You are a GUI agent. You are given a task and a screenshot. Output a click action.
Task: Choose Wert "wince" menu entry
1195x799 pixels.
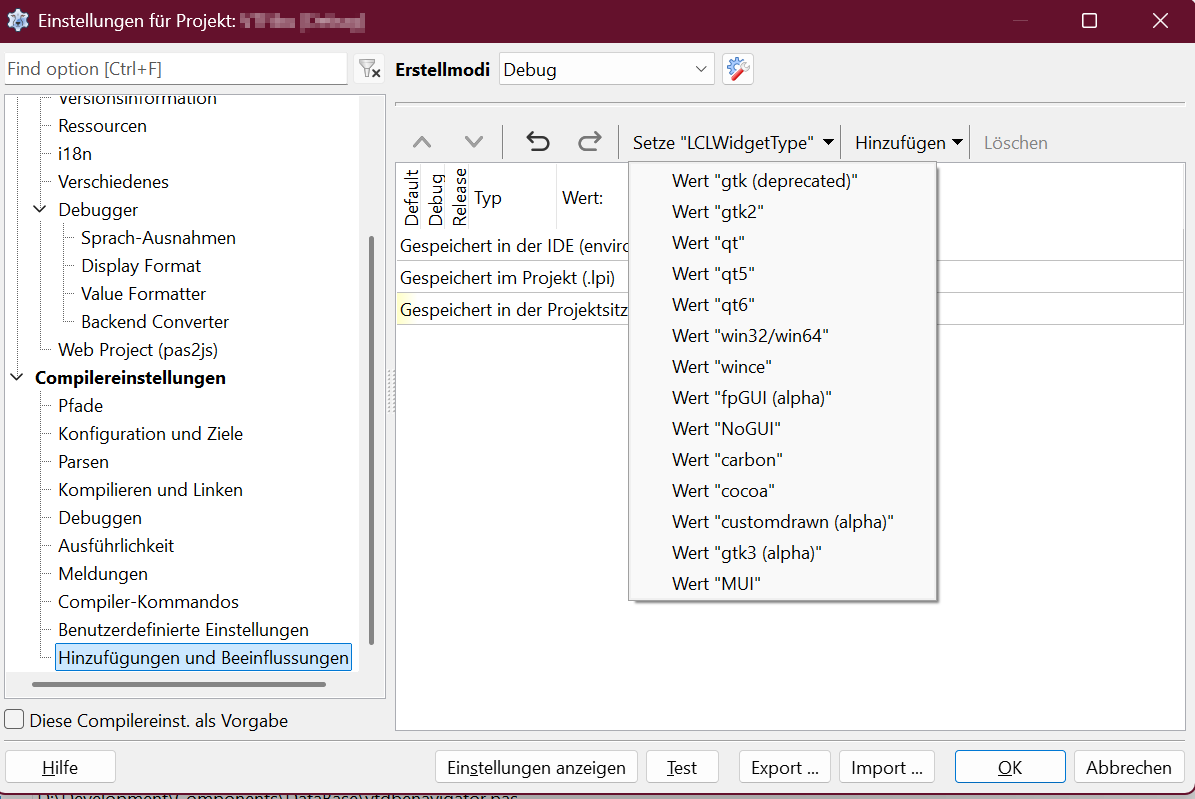coord(783,367)
